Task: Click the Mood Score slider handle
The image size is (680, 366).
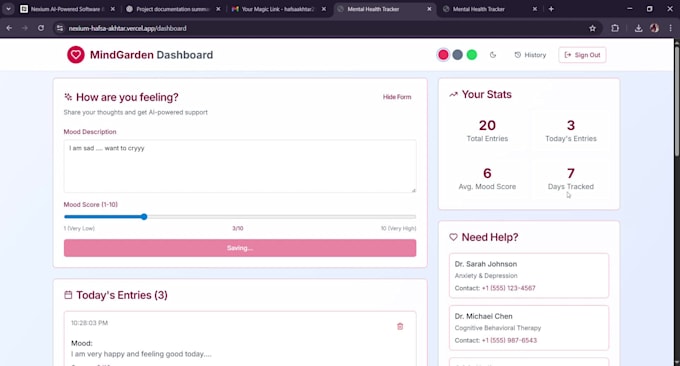Action: point(144,216)
